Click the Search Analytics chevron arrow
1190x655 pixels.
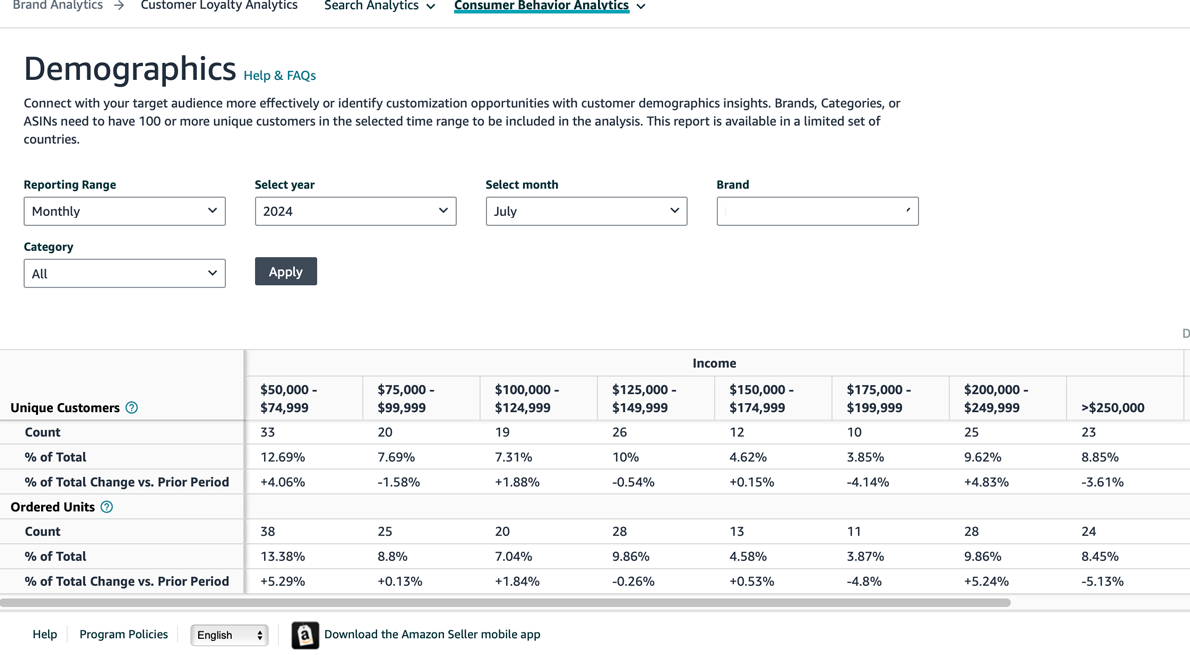(x=431, y=7)
